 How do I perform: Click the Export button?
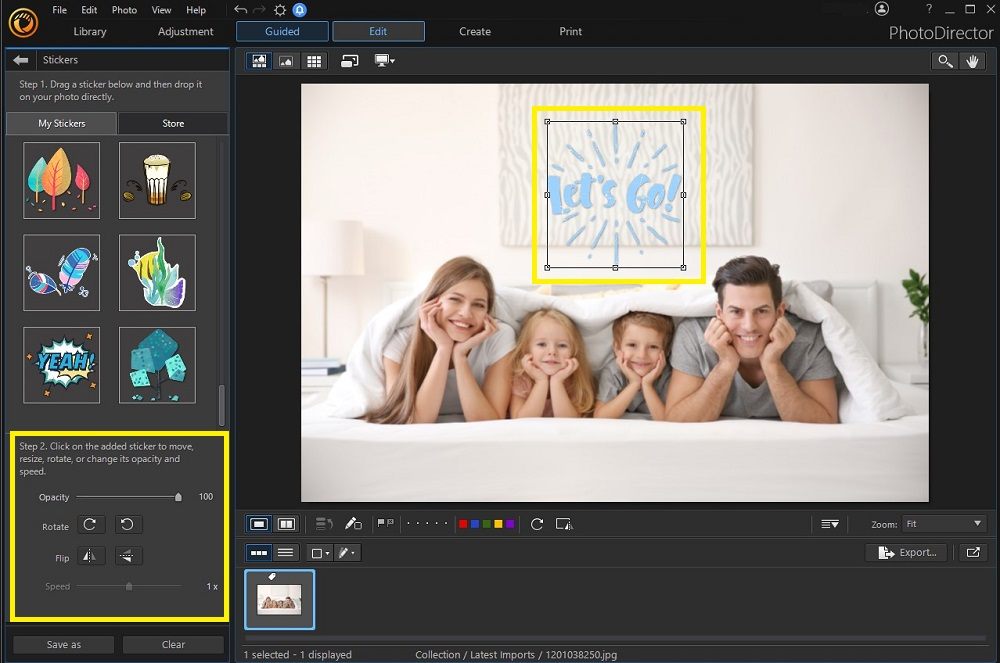point(905,552)
